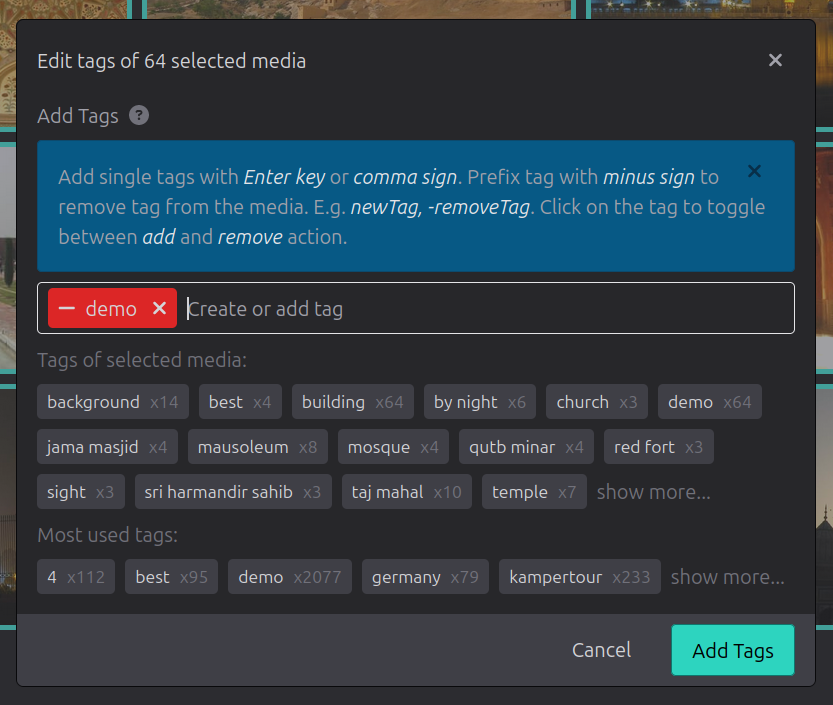This screenshot has height=705, width=833.
Task: Pick kampertour from most used tags
Action: click(x=579, y=577)
